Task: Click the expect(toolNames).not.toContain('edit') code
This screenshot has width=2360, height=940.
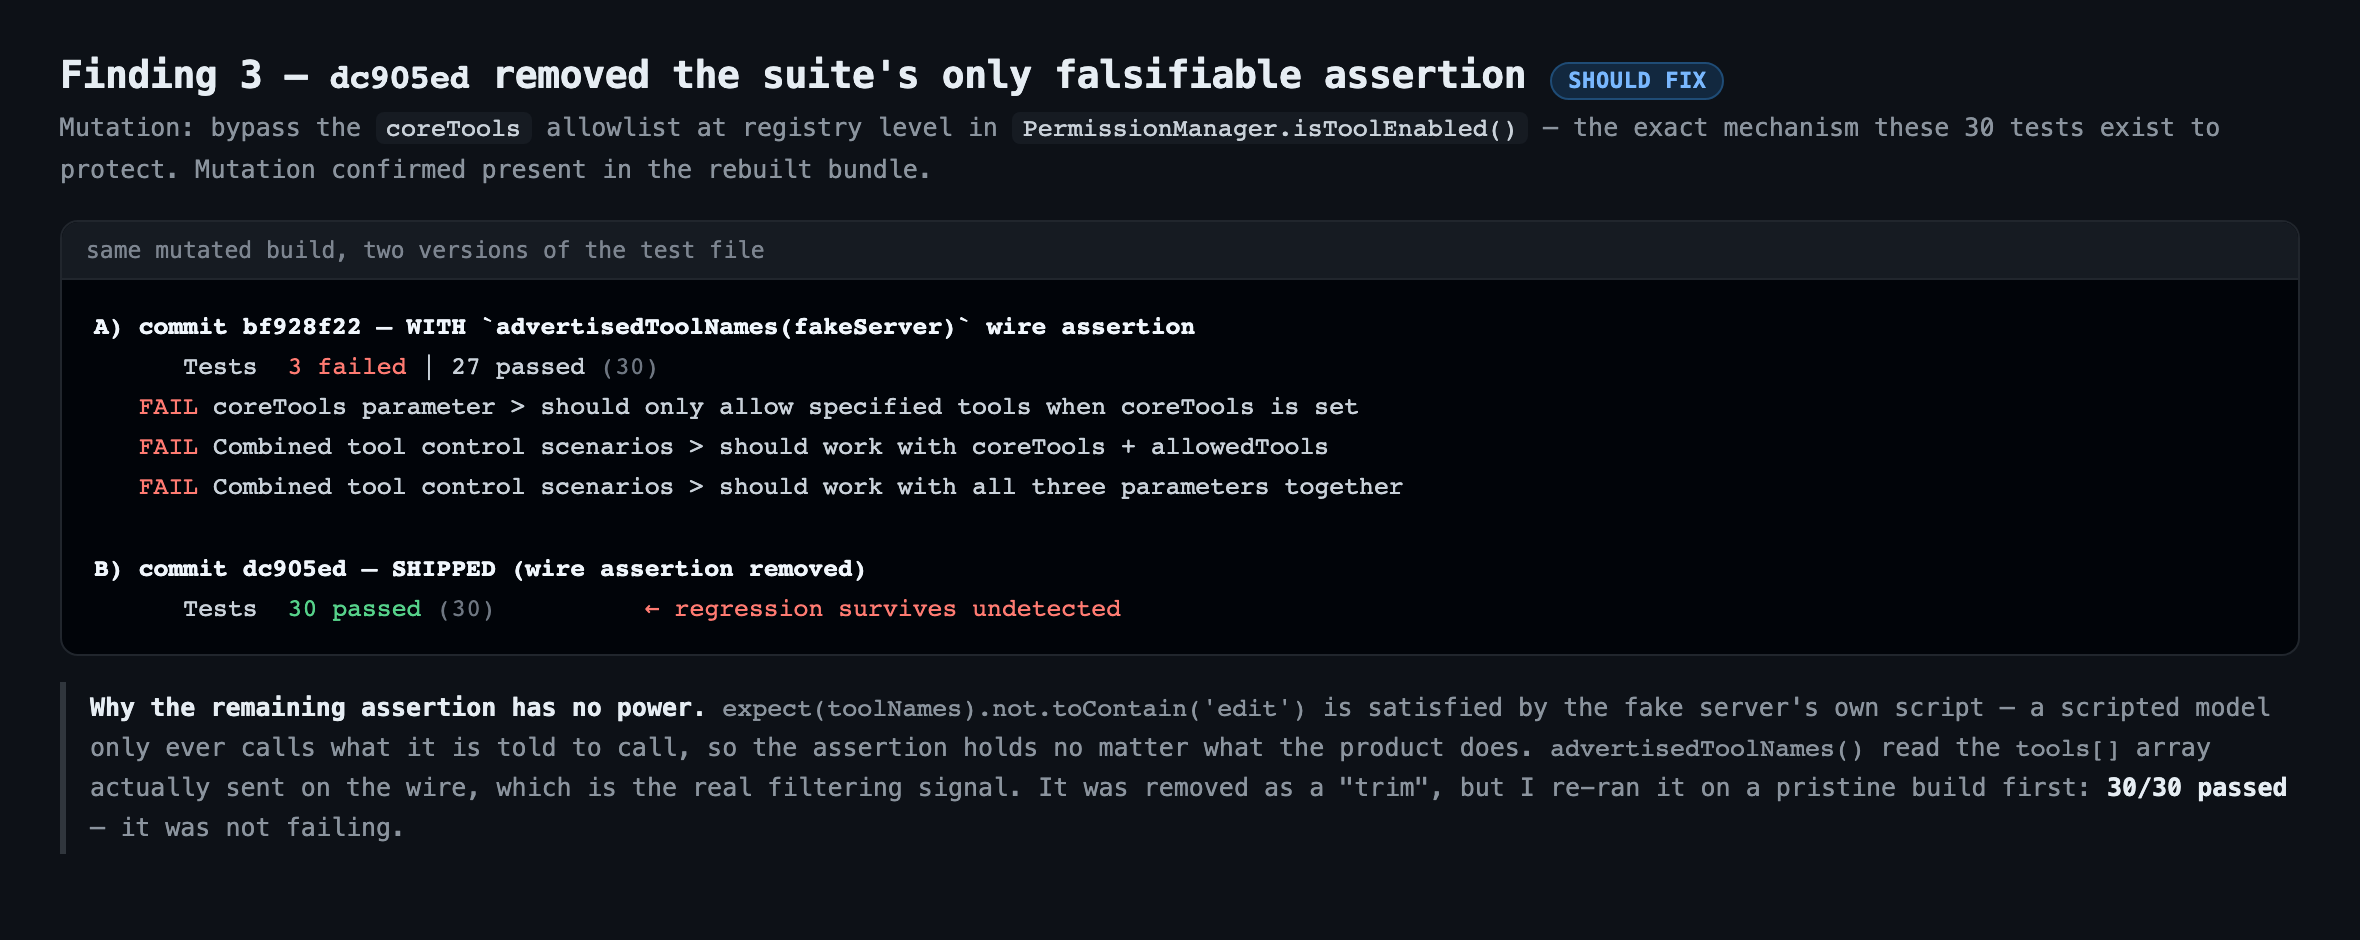Action: (x=1014, y=709)
